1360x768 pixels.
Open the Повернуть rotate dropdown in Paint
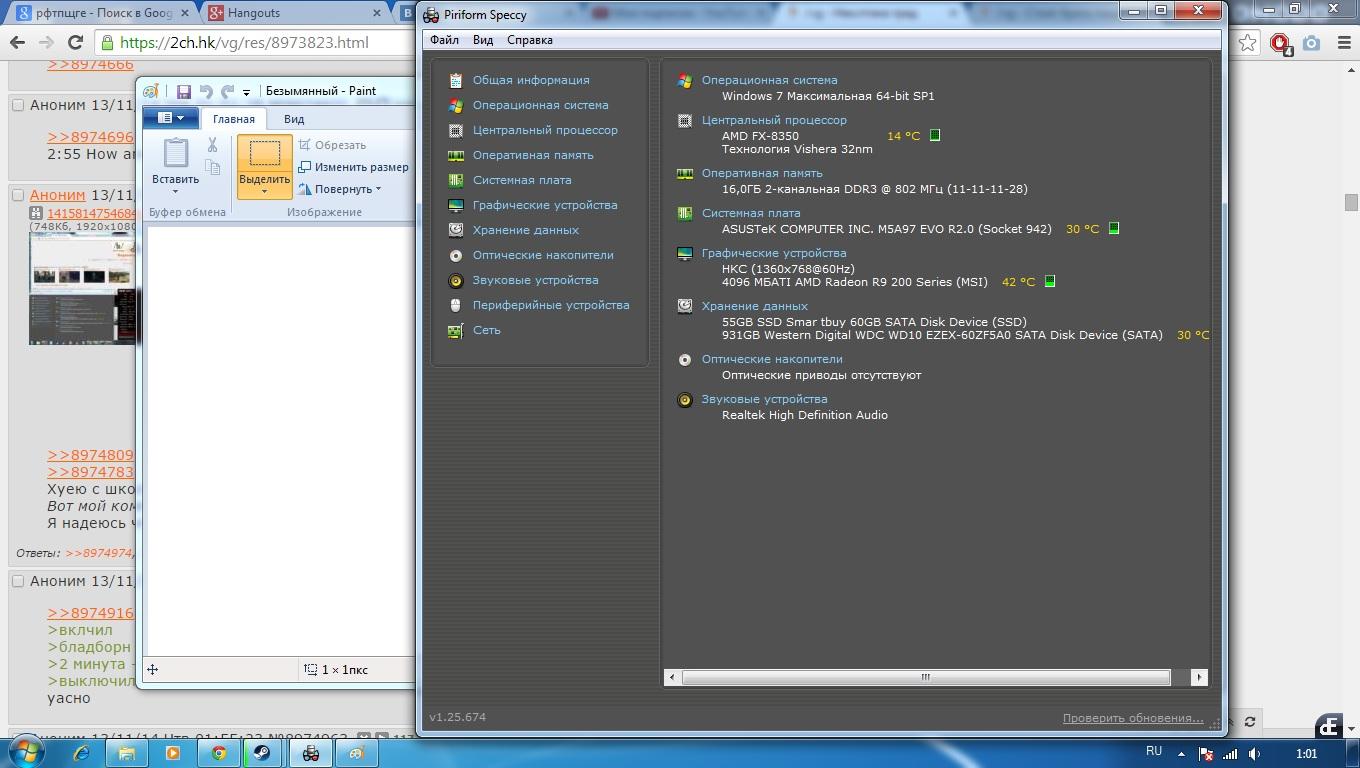[x=340, y=189]
